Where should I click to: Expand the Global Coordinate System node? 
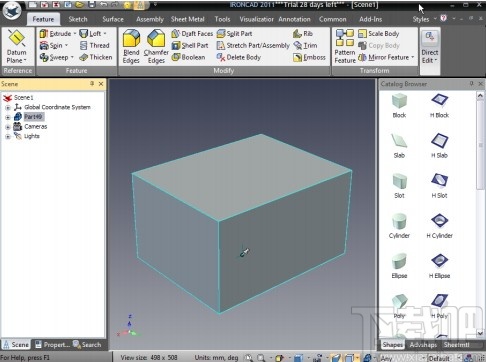(x=8, y=108)
